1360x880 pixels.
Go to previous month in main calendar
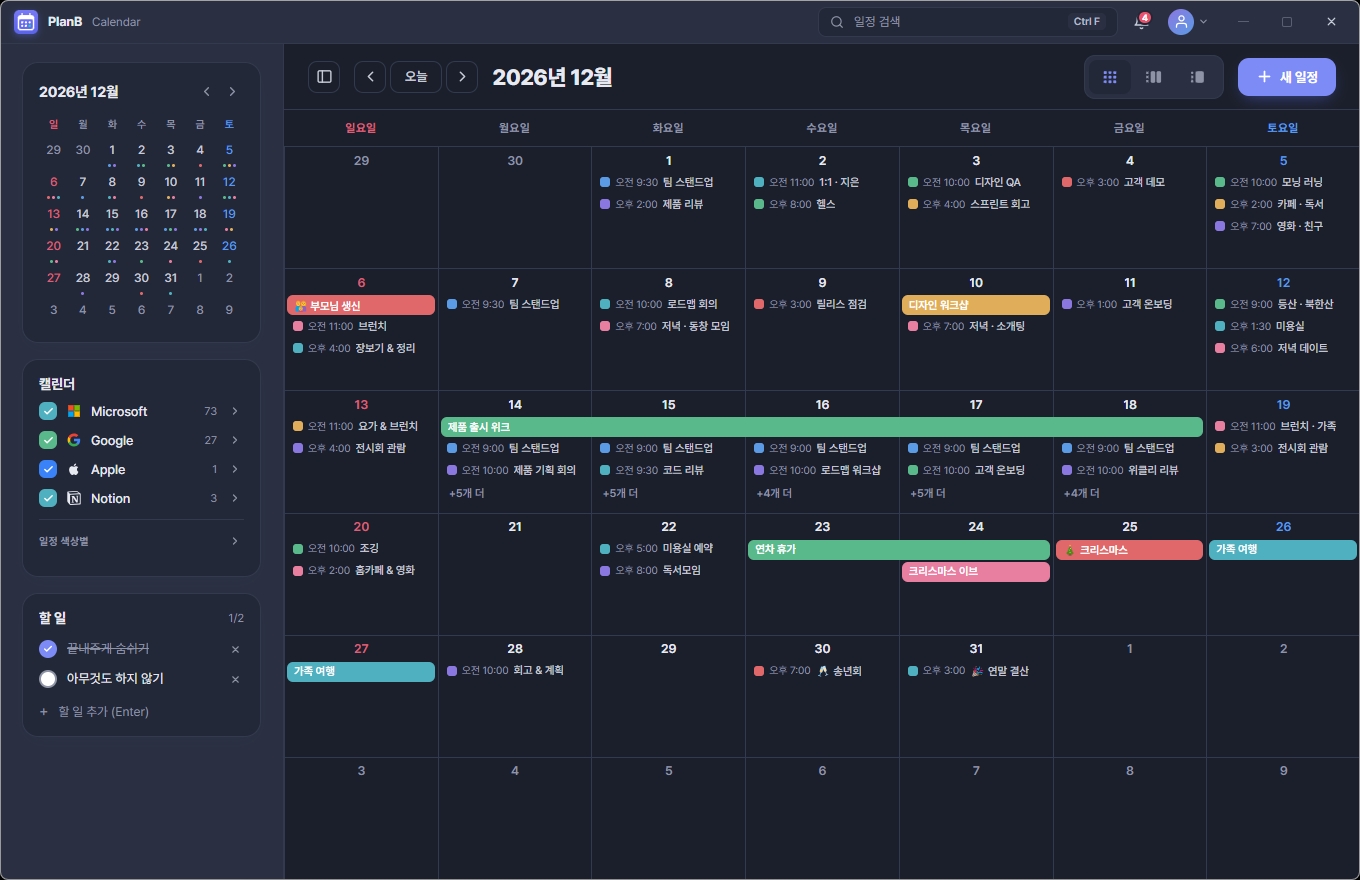[x=370, y=76]
